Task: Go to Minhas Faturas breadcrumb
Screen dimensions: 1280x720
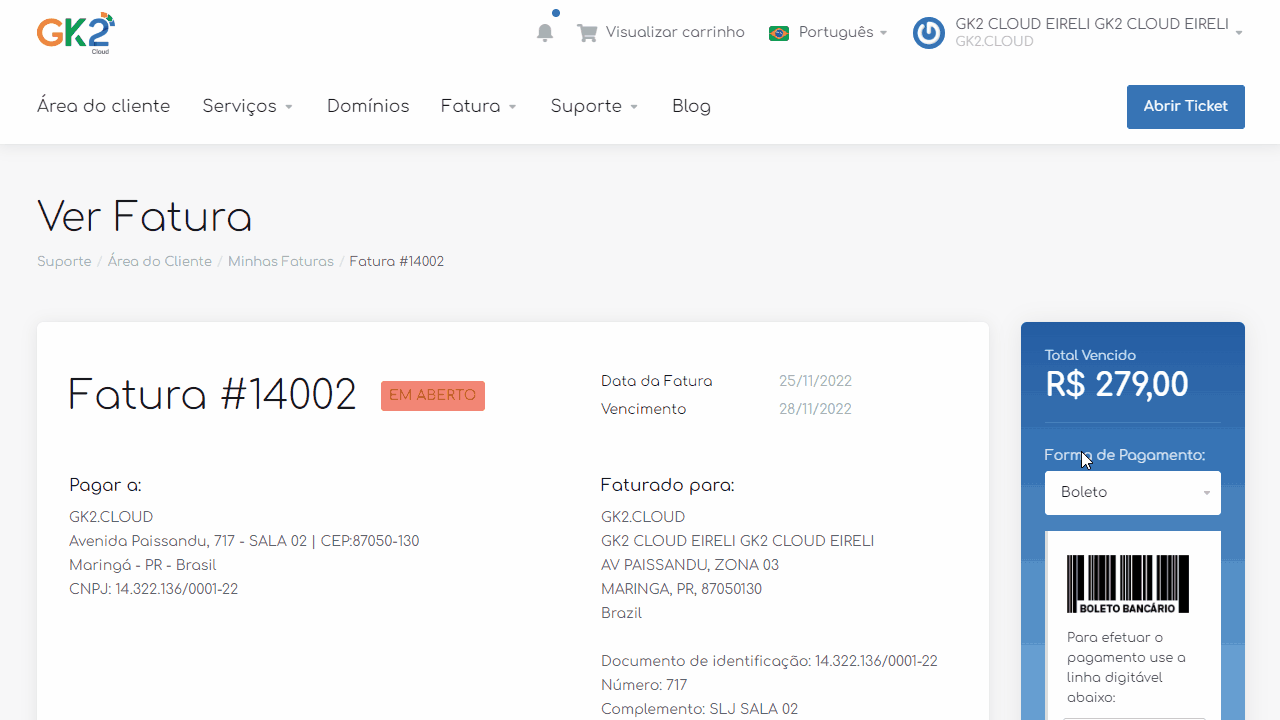Action: click(281, 262)
